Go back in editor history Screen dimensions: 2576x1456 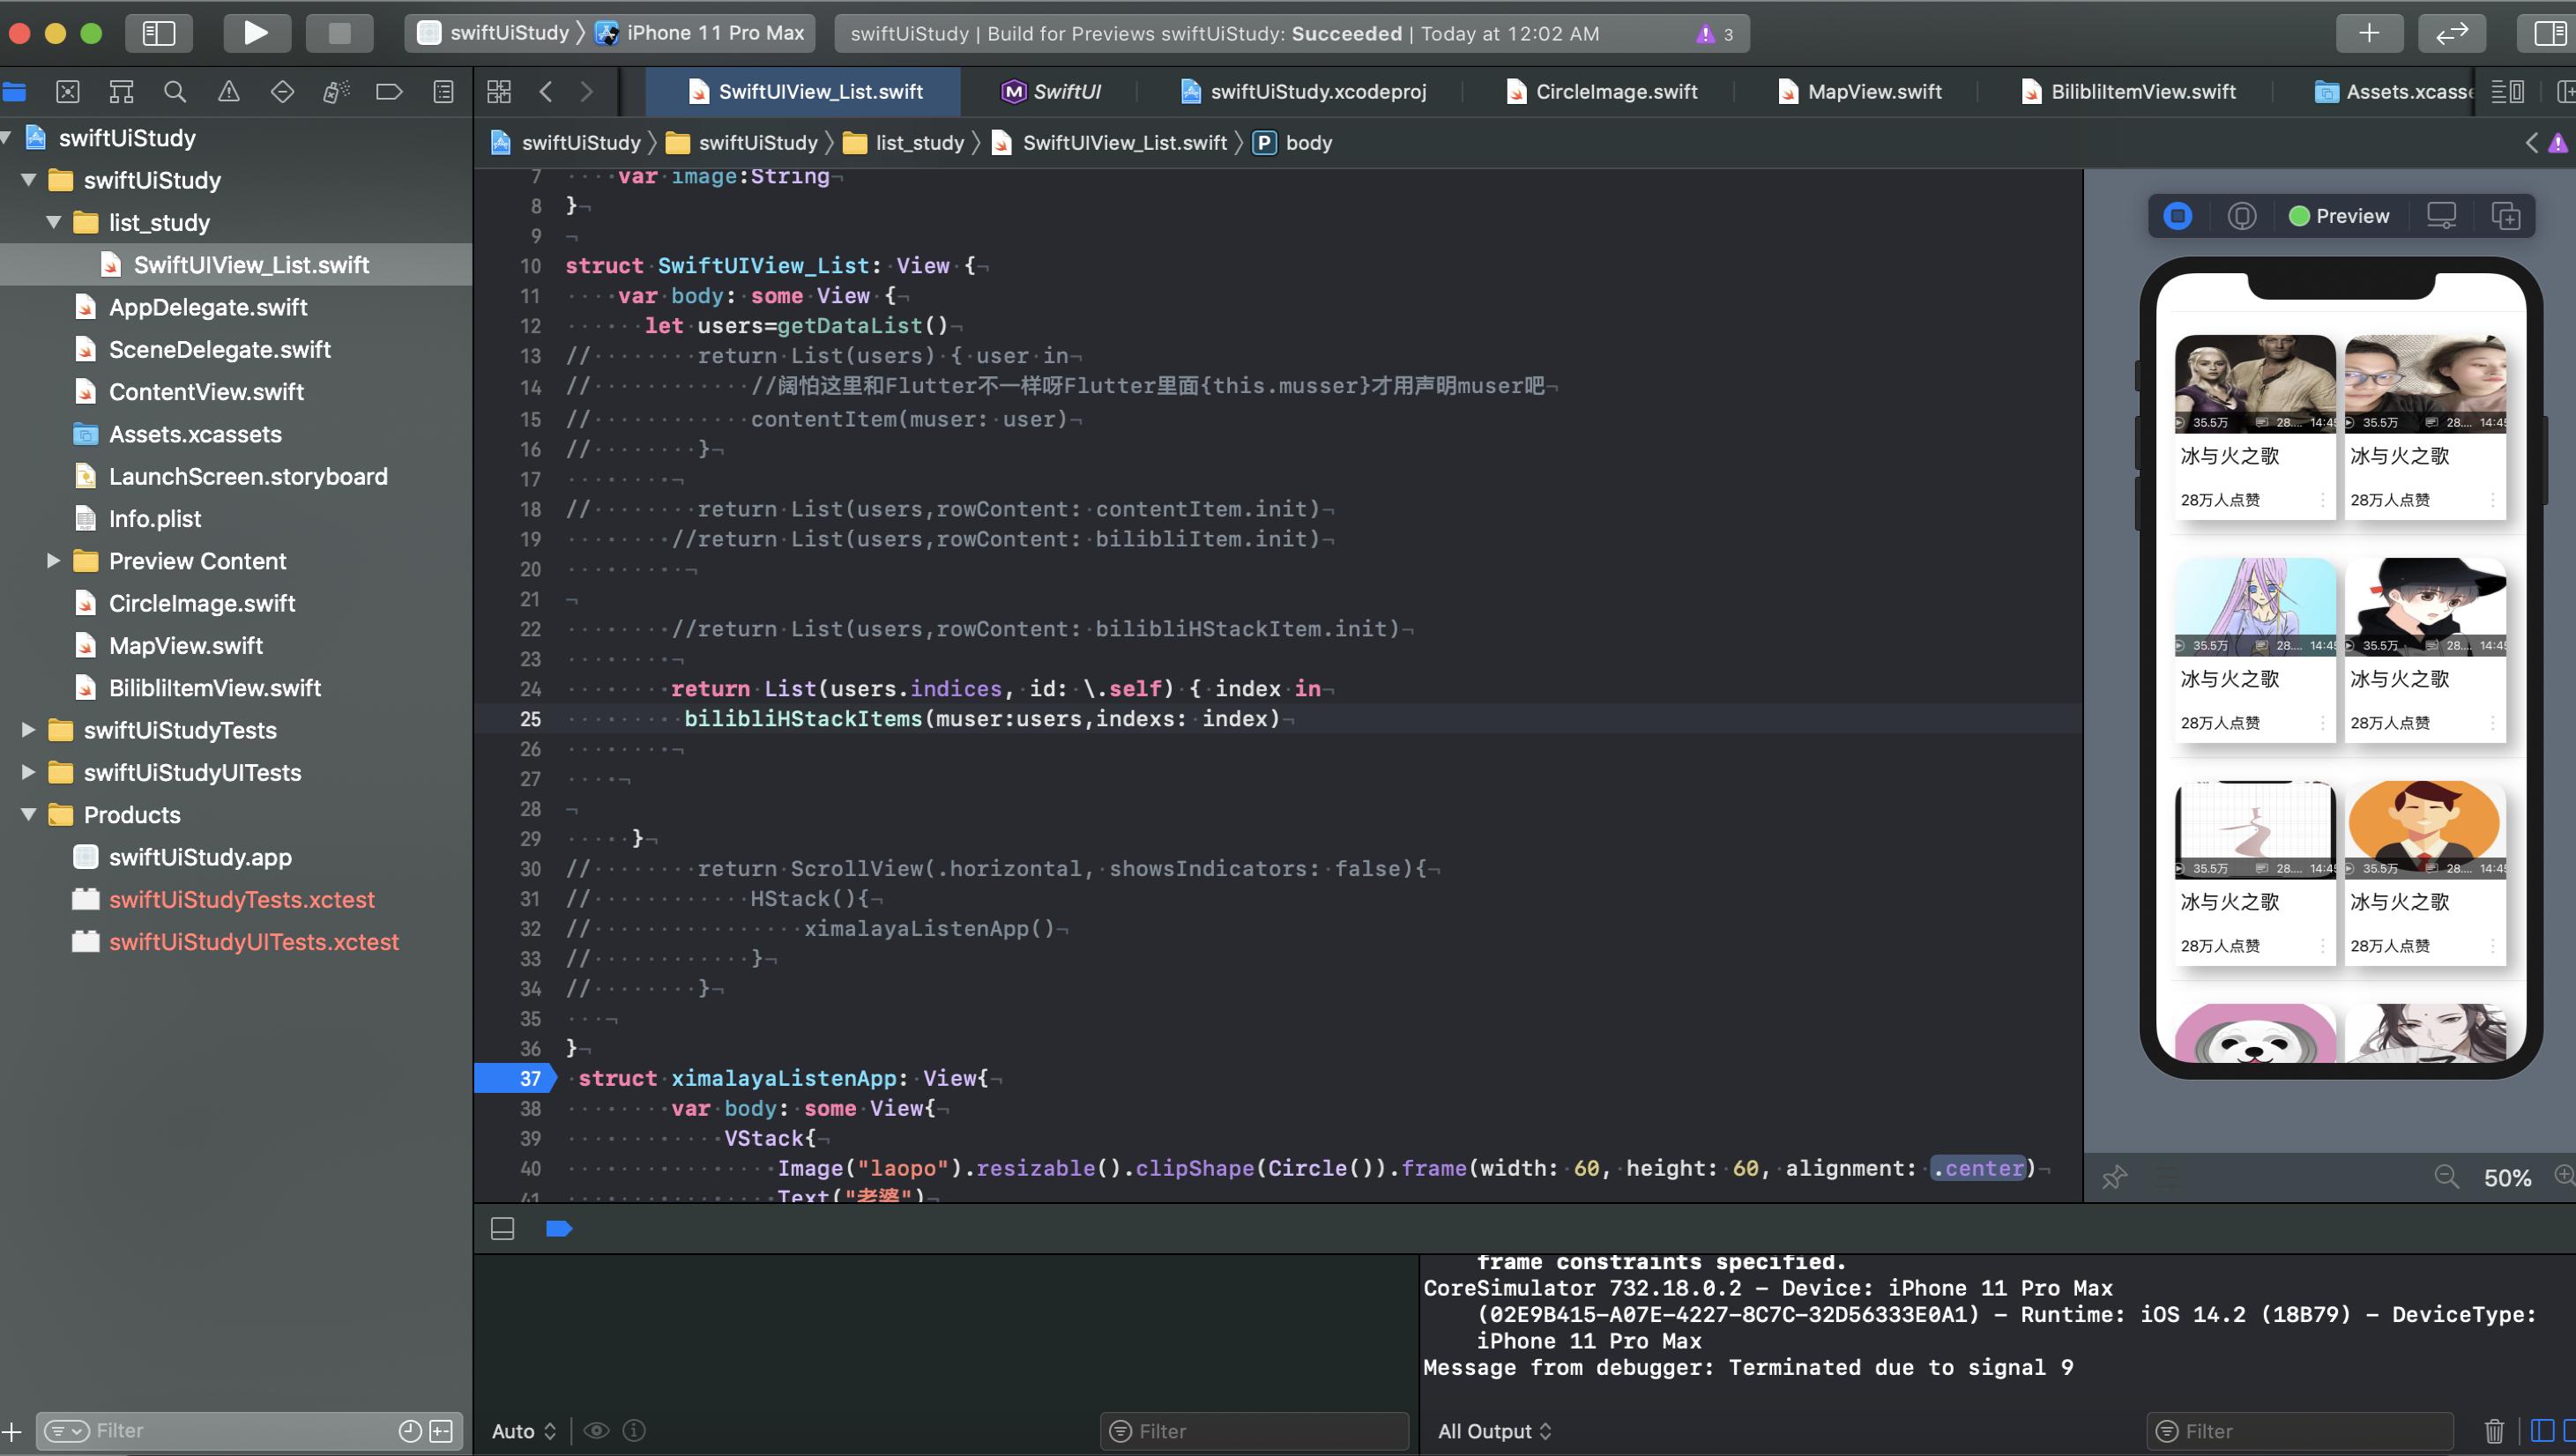(545, 92)
